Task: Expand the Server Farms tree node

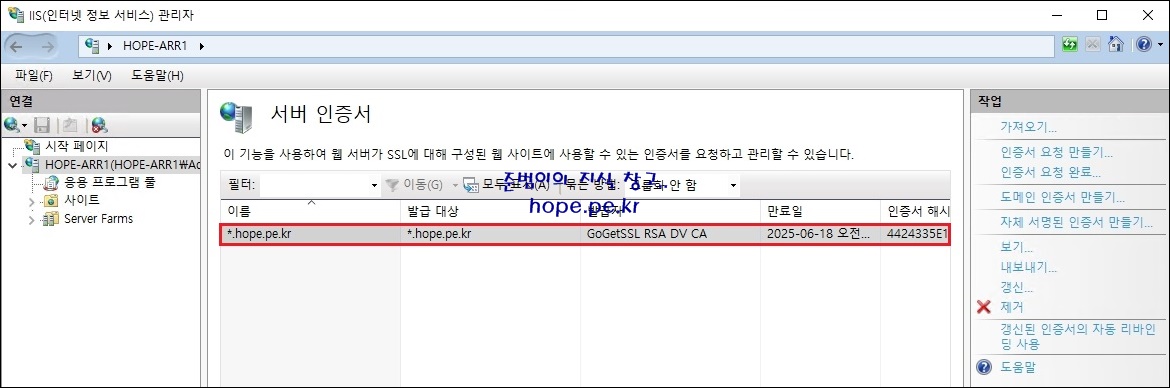Action: [31, 219]
